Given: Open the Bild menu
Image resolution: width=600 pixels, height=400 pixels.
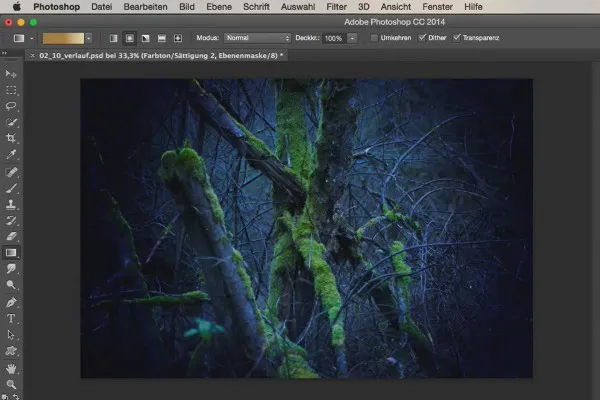Looking at the screenshot, I should (x=187, y=7).
